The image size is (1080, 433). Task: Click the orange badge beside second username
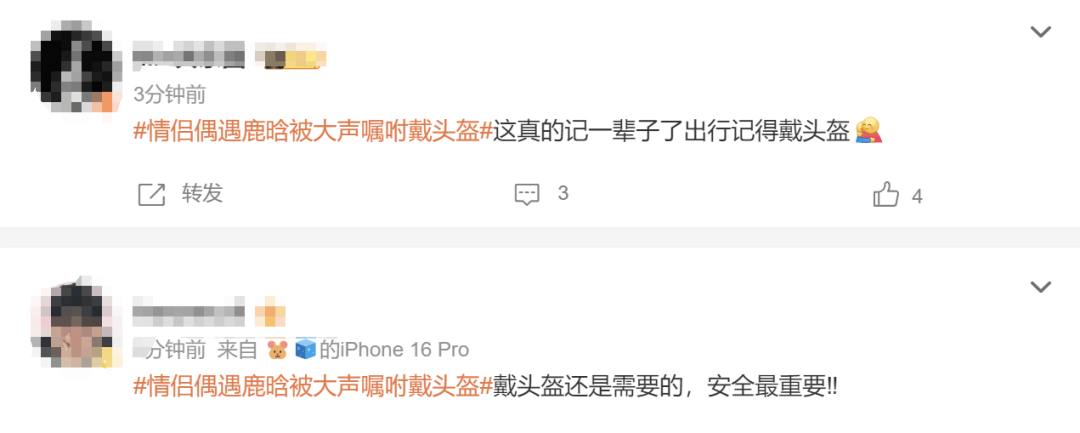(270, 312)
